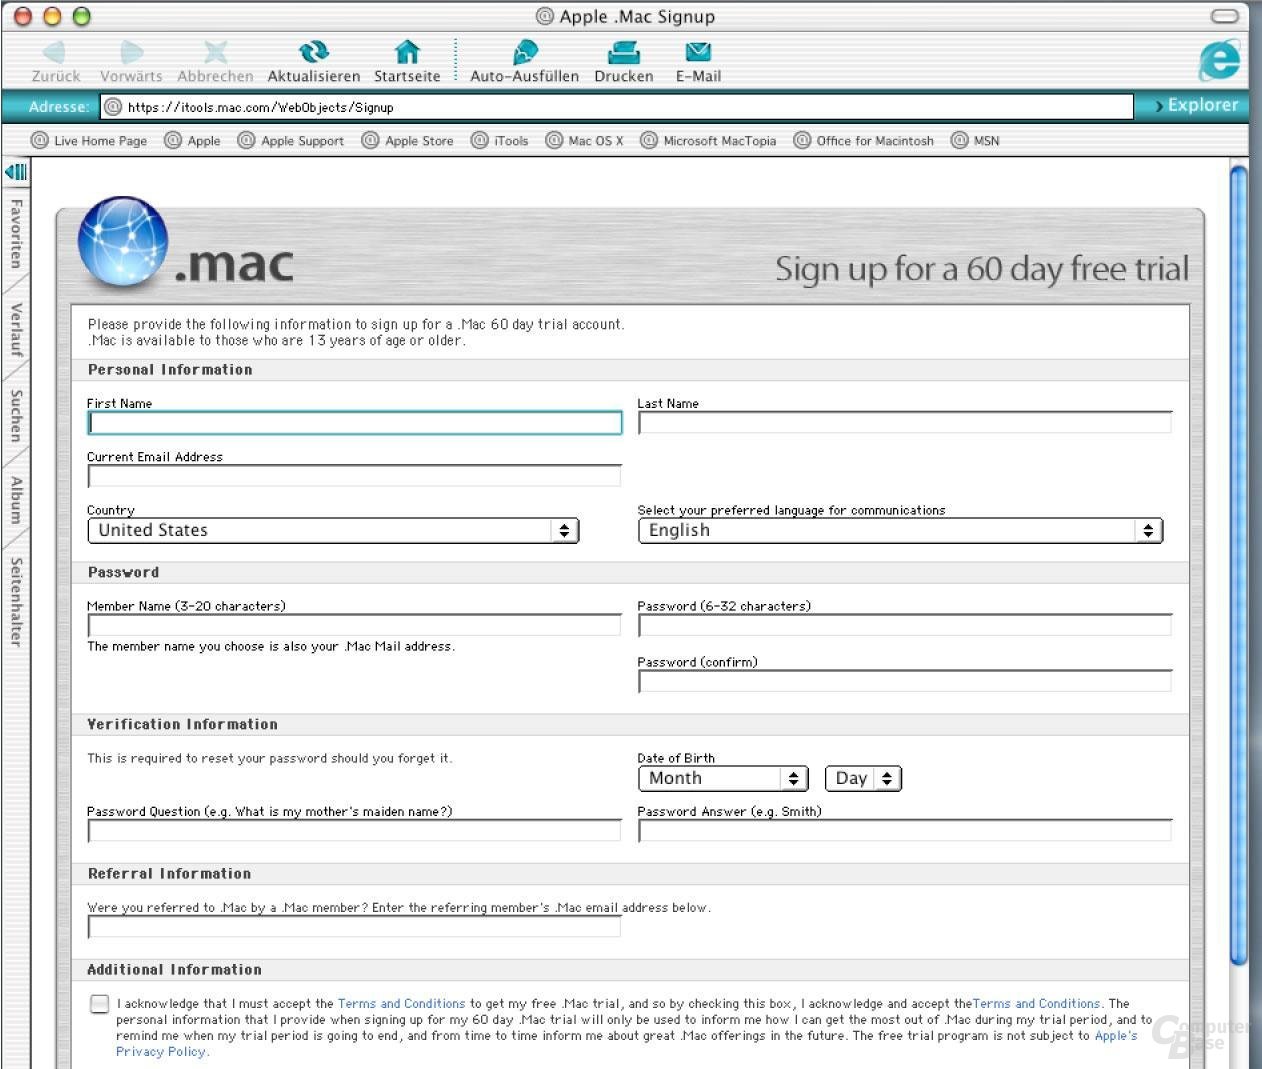Screen dimensions: 1262x1069
Task: Open the preferred language dropdown
Action: click(901, 530)
